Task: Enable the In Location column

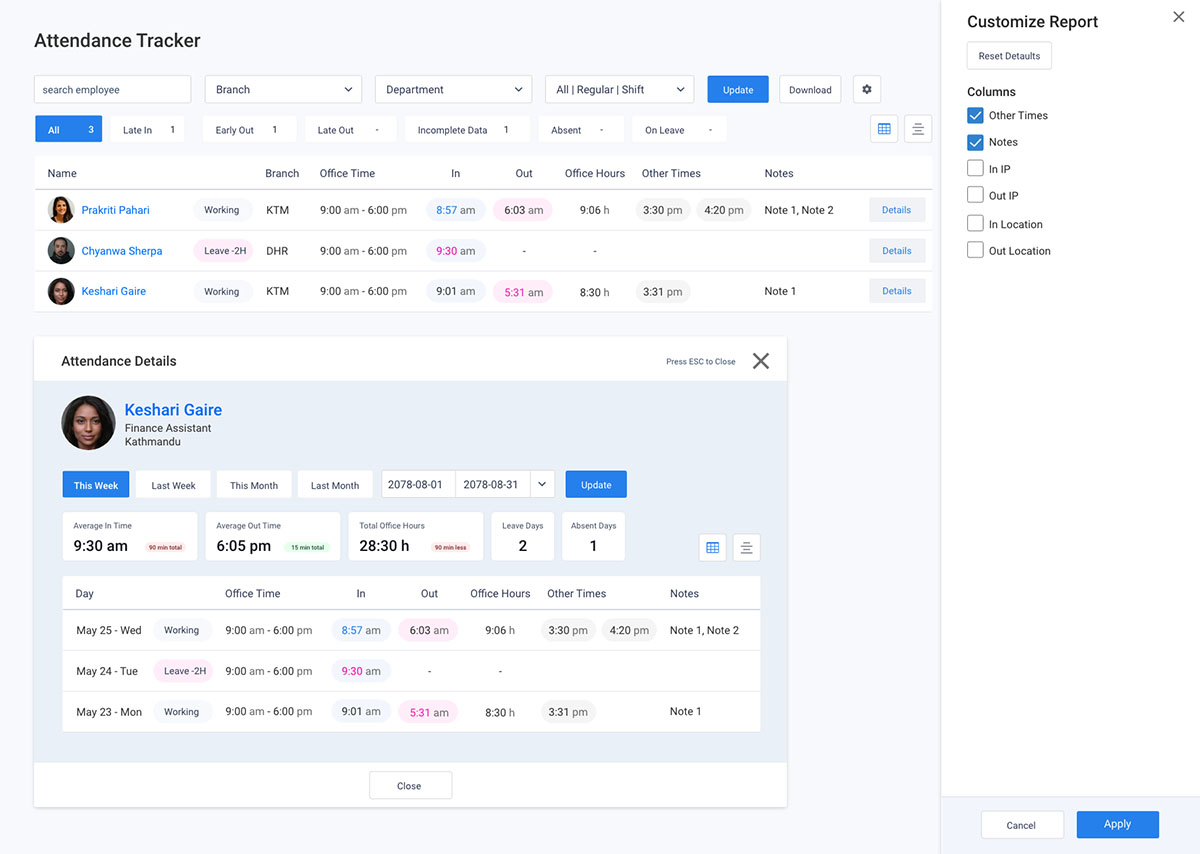Action: click(975, 223)
